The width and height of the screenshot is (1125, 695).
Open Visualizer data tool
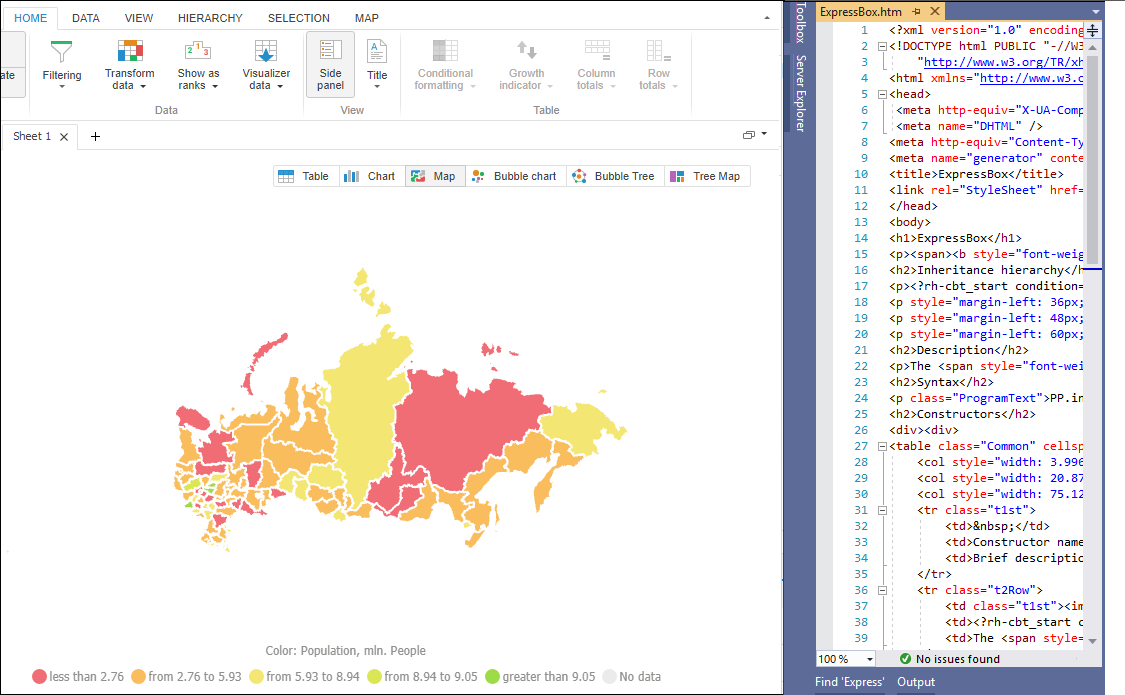point(266,64)
